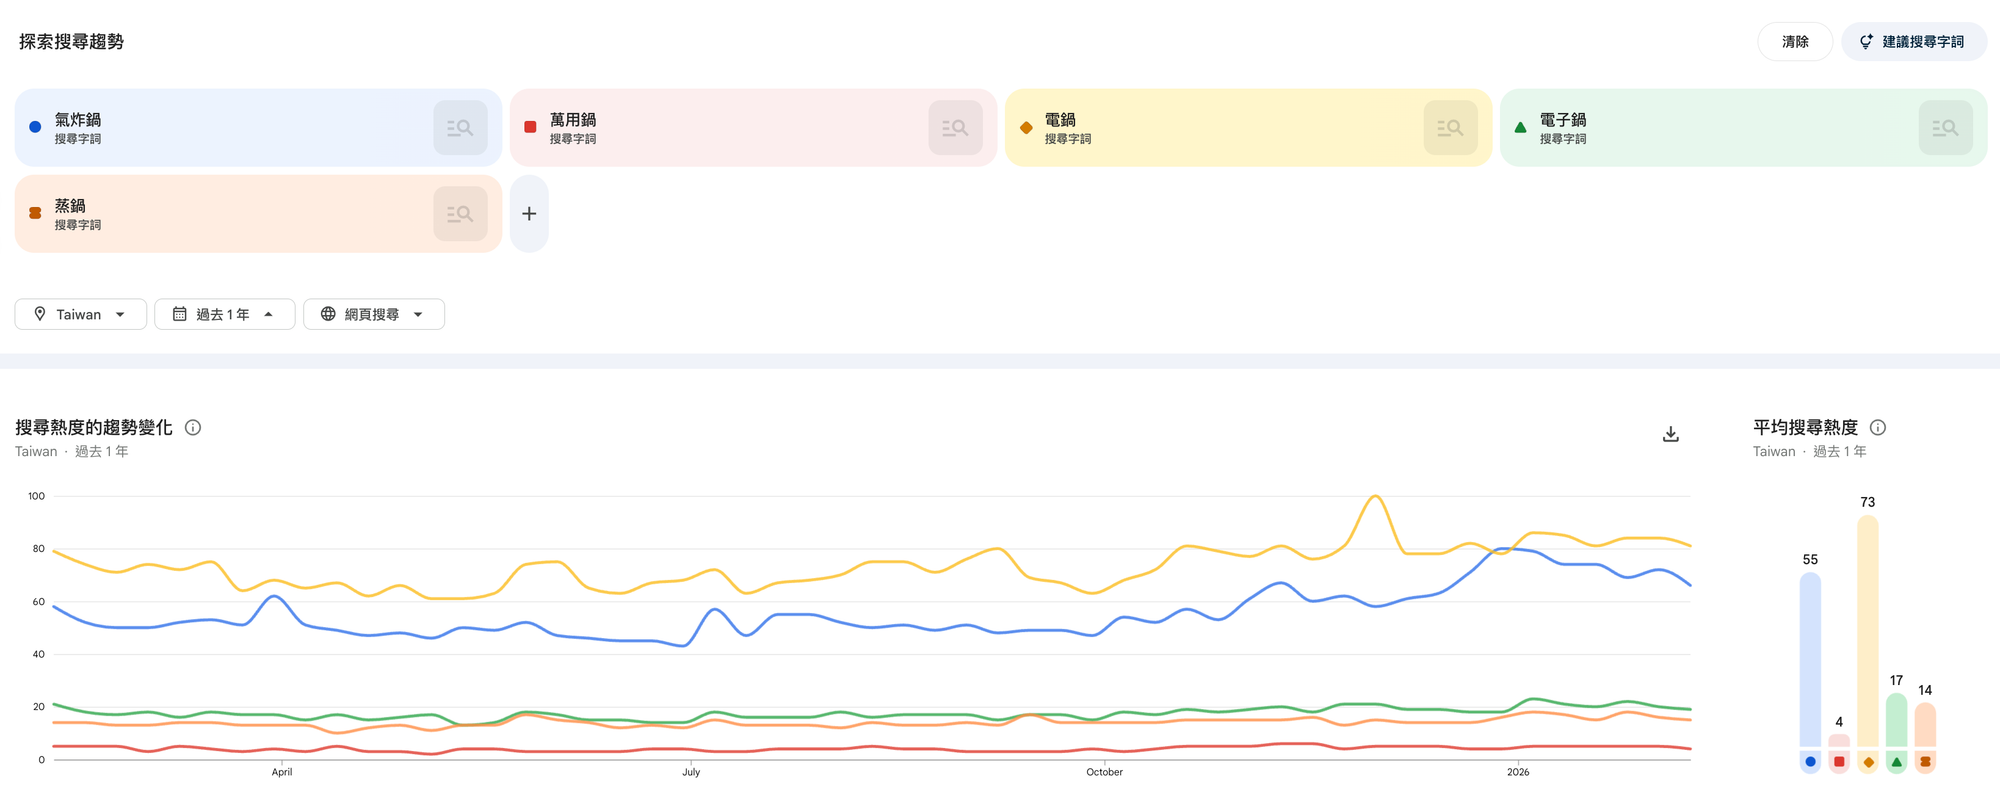Open the explore icon on 氣炸鍋 term card
Image resolution: width=2000 pixels, height=795 pixels.
460,127
